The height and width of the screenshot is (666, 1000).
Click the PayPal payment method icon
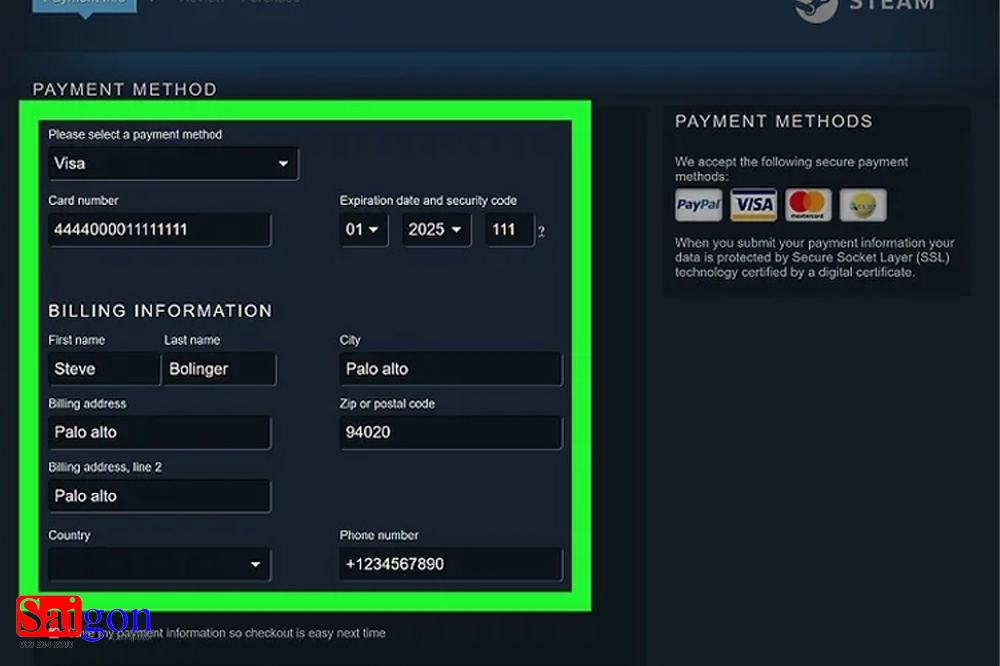pyautogui.click(x=698, y=204)
